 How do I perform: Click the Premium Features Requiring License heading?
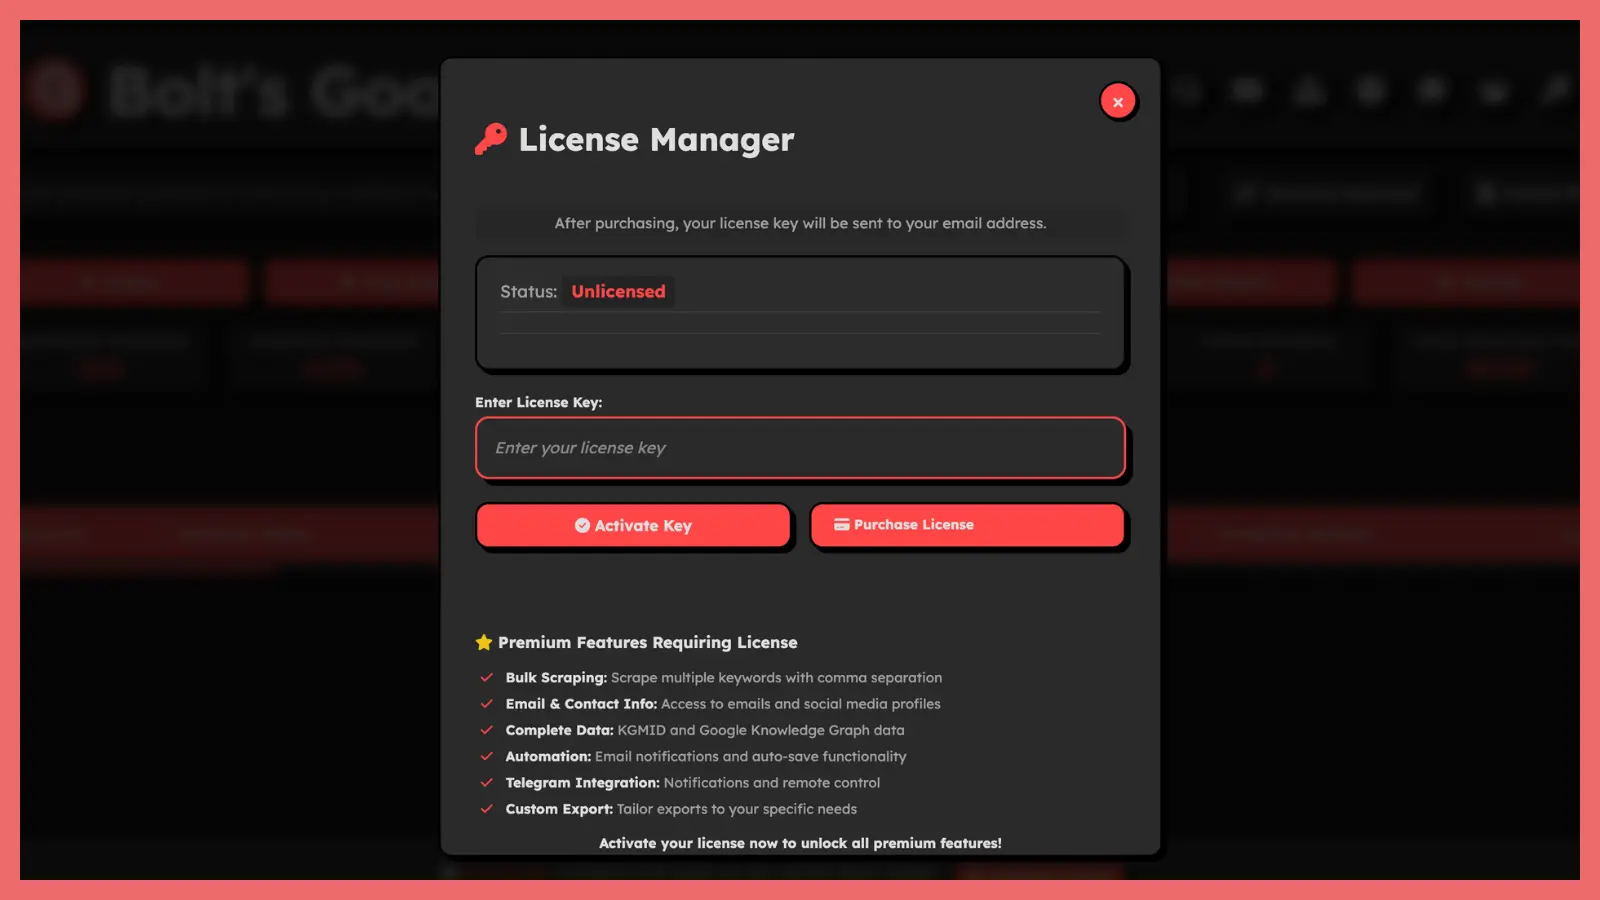coord(647,643)
